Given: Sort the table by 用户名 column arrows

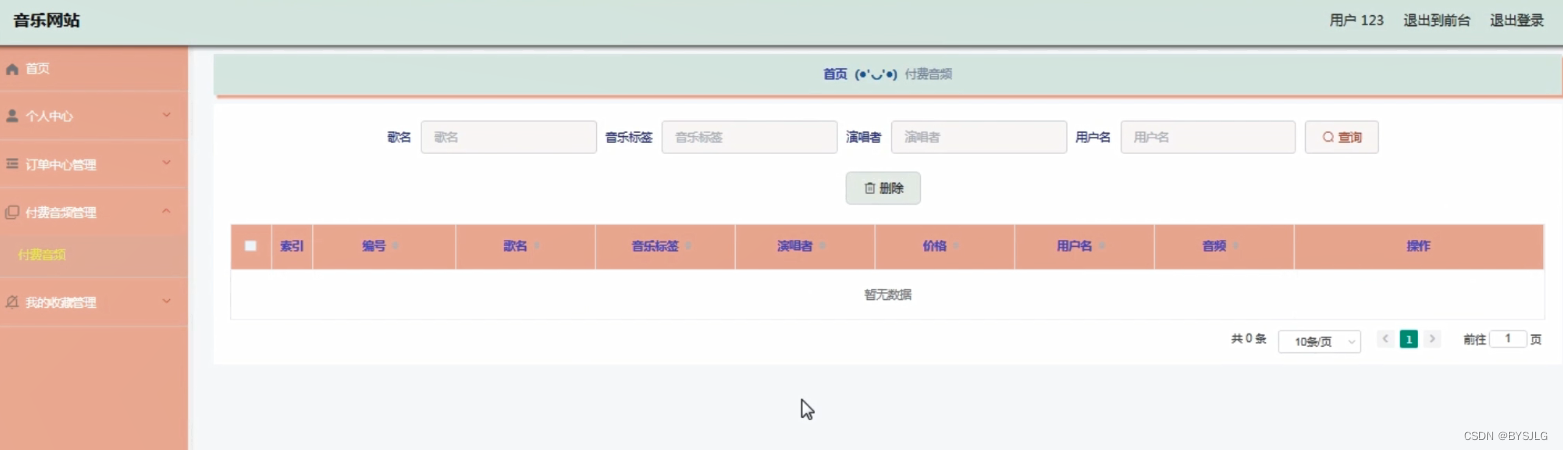Looking at the screenshot, I should [1103, 246].
